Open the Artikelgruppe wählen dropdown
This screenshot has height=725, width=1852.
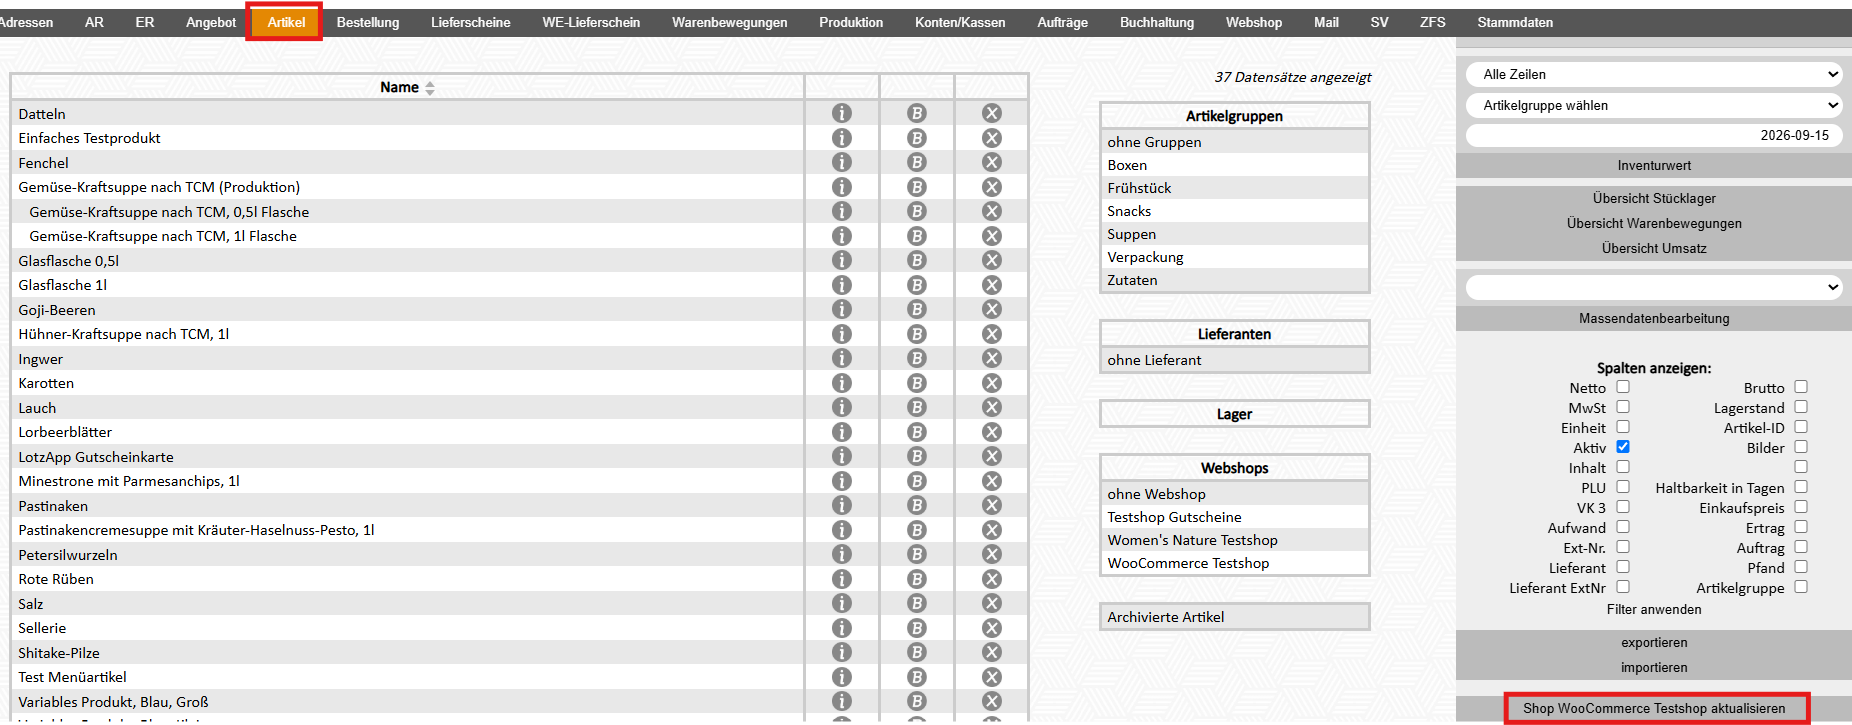pos(1654,105)
